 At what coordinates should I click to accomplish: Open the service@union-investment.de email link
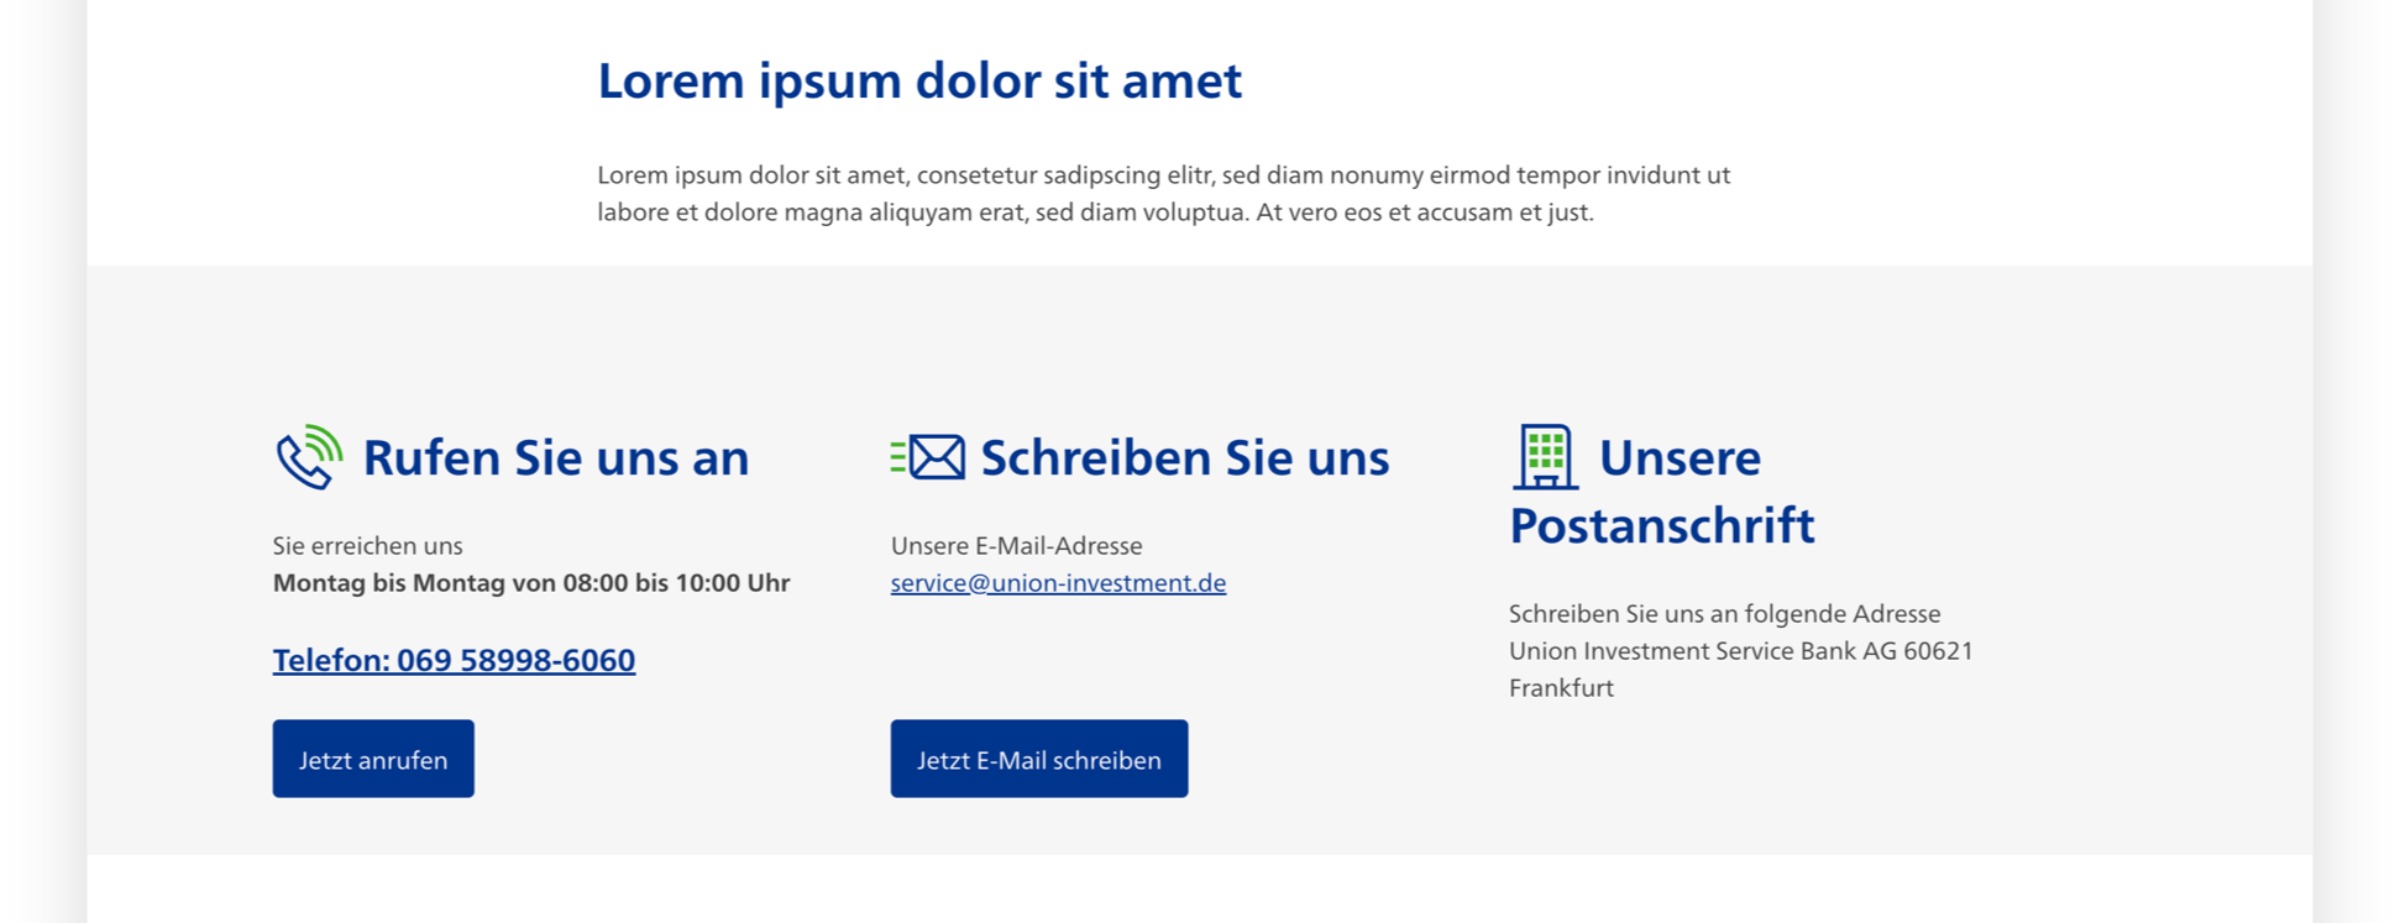click(1058, 583)
